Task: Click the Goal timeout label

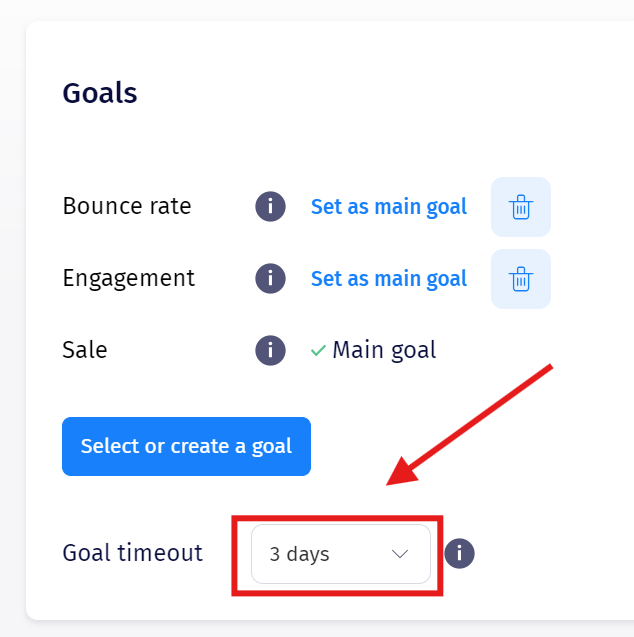Action: (x=132, y=553)
